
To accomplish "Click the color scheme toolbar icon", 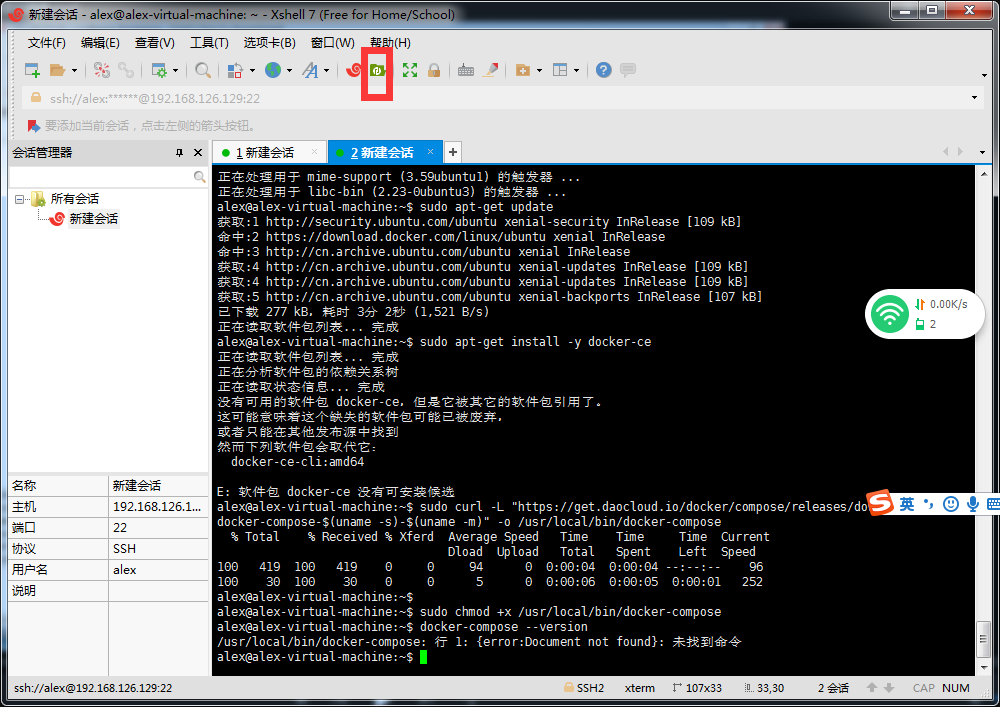I will tap(235, 70).
